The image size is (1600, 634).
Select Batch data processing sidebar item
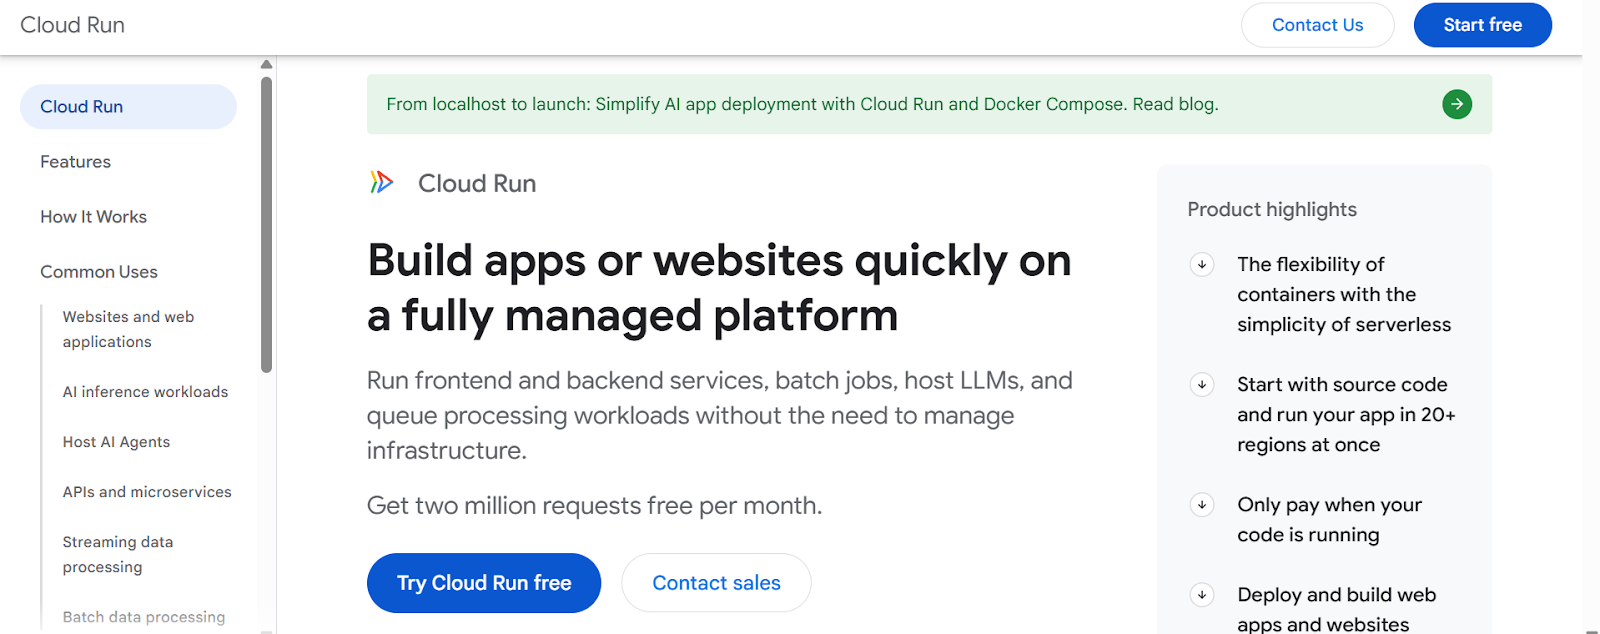(144, 617)
